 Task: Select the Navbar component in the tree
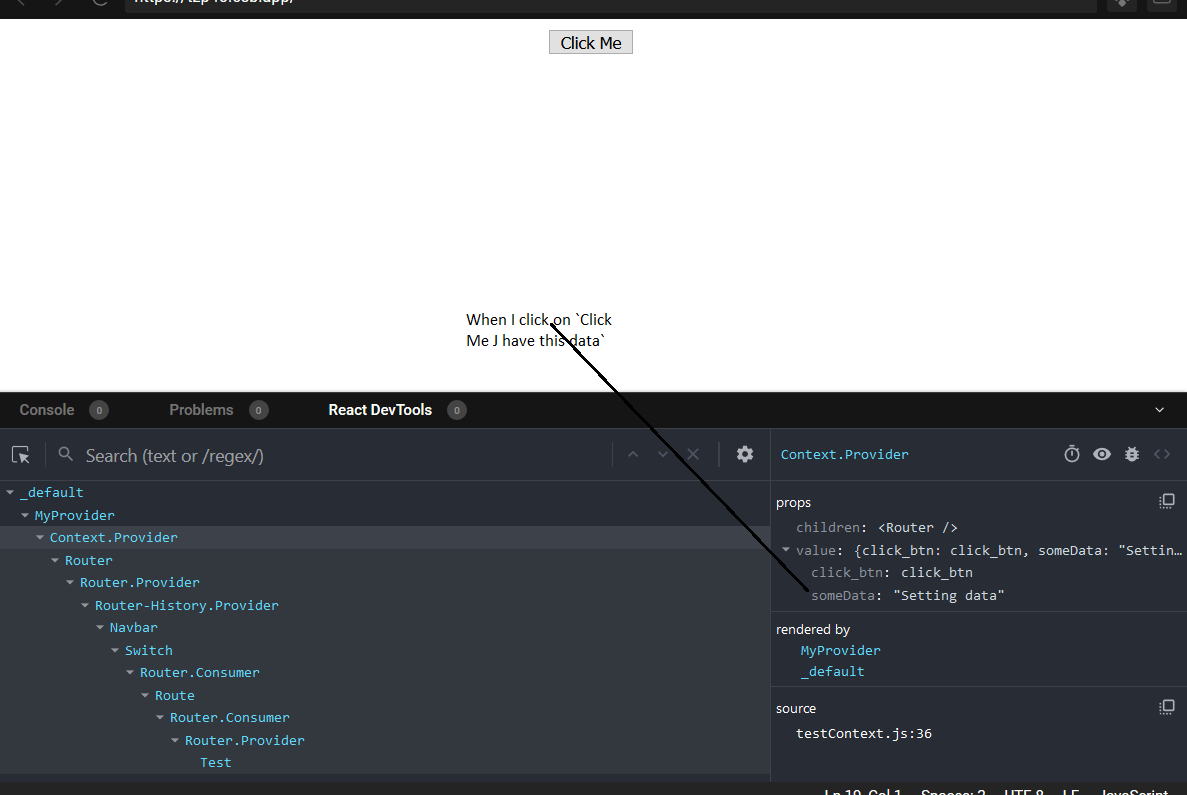tap(131, 627)
